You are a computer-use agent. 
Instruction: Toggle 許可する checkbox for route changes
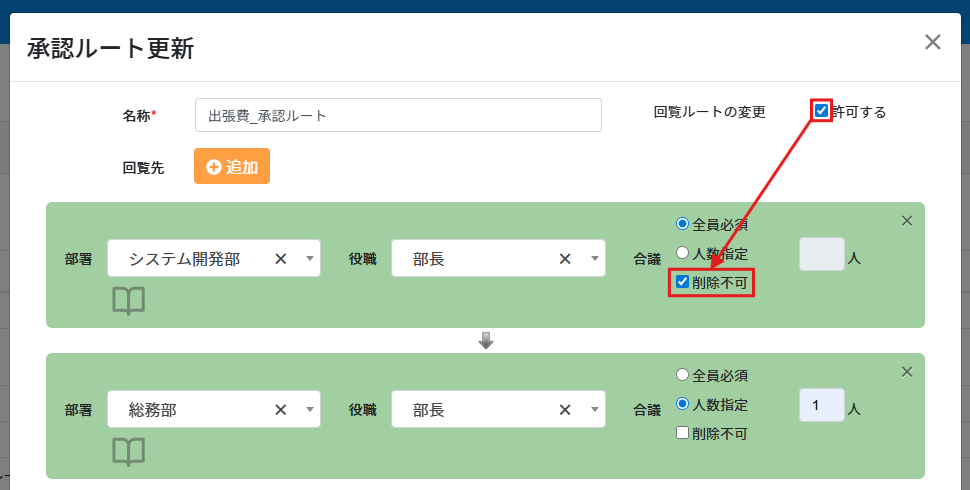(x=822, y=111)
